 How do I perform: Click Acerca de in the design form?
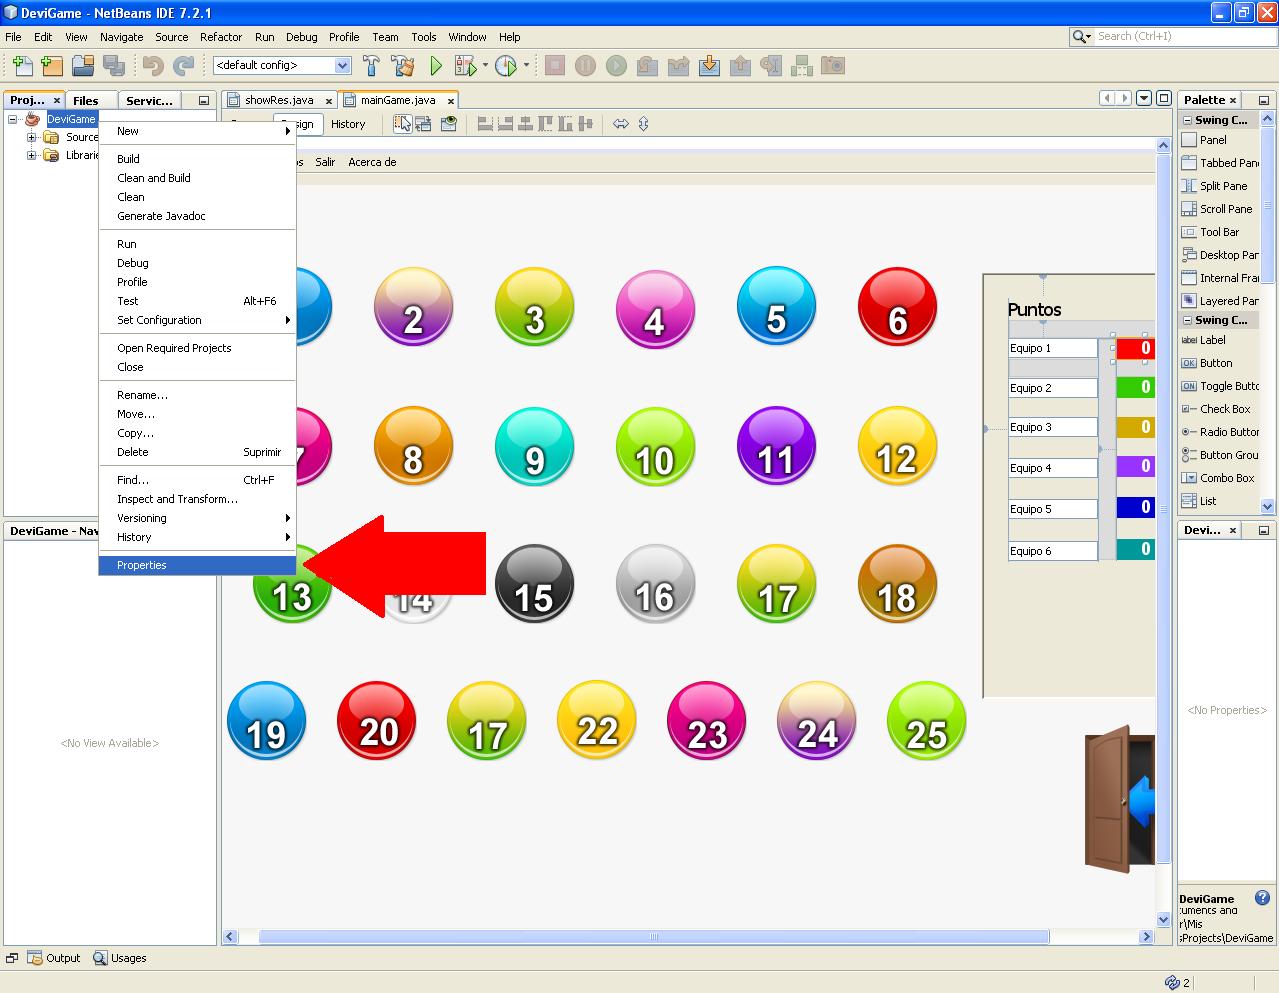pyautogui.click(x=372, y=162)
